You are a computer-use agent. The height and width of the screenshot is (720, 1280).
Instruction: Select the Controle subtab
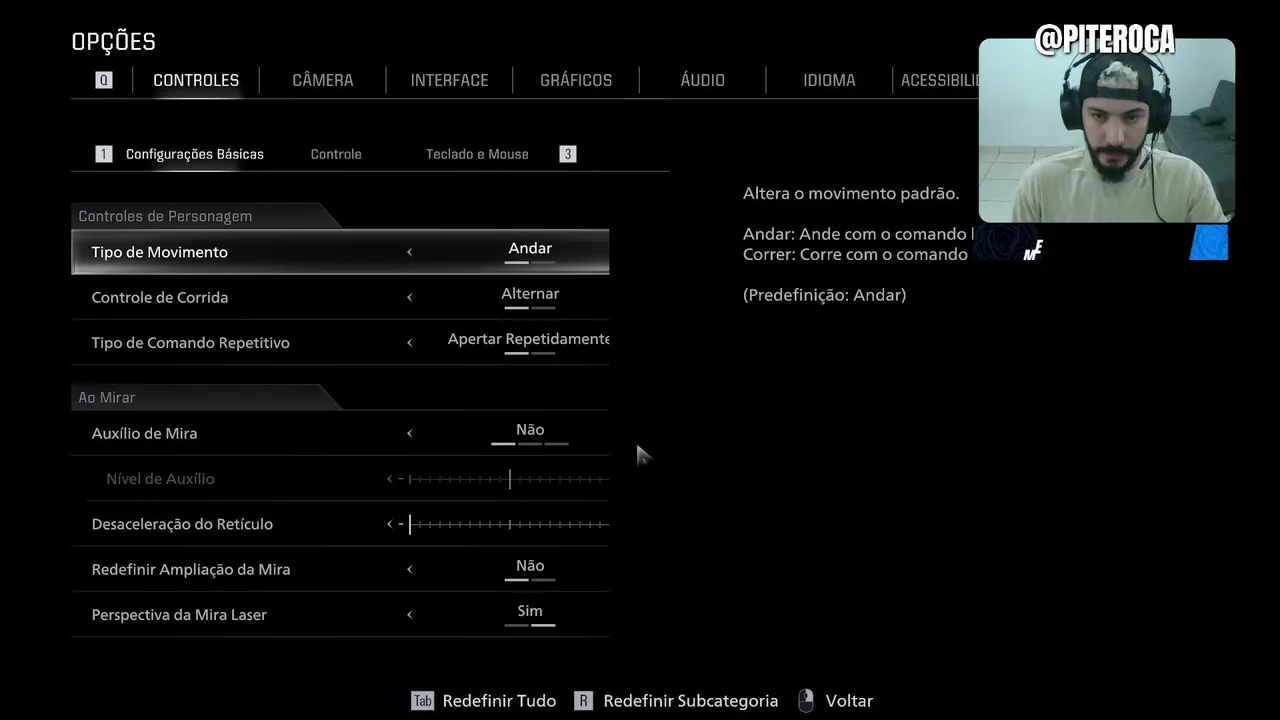(x=336, y=154)
